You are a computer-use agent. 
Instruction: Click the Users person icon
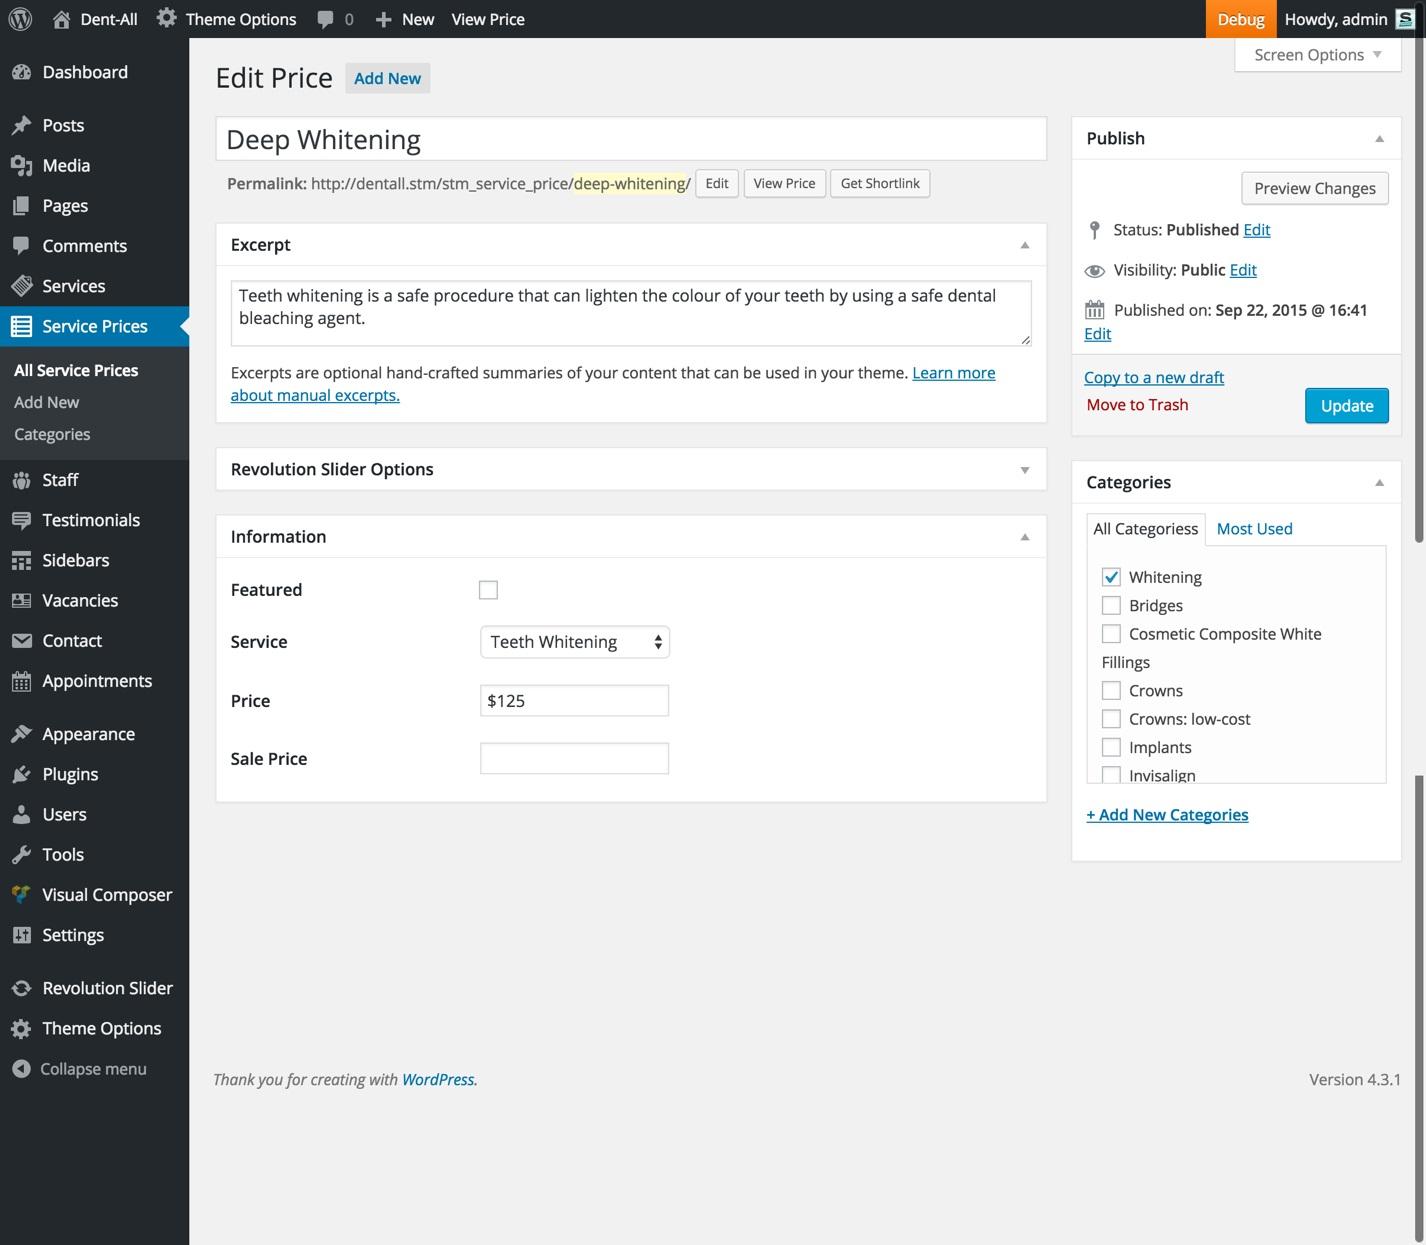pyautogui.click(x=21, y=814)
